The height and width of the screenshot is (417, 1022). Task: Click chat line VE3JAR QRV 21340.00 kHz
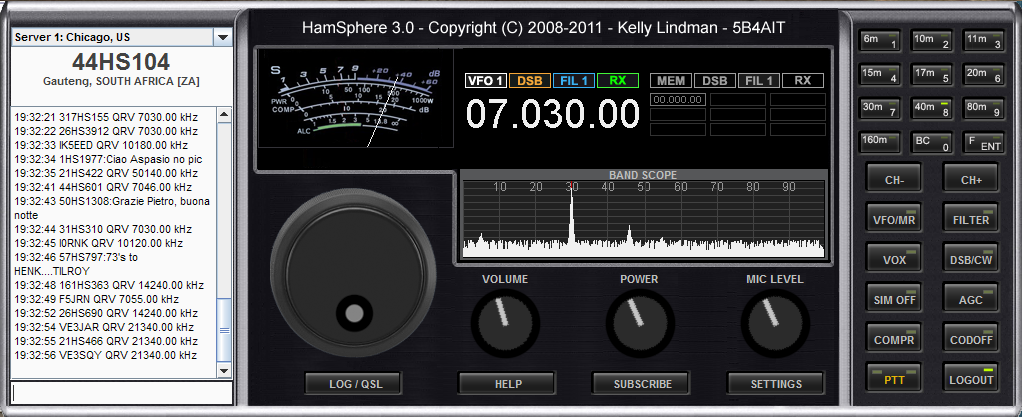tap(105, 327)
